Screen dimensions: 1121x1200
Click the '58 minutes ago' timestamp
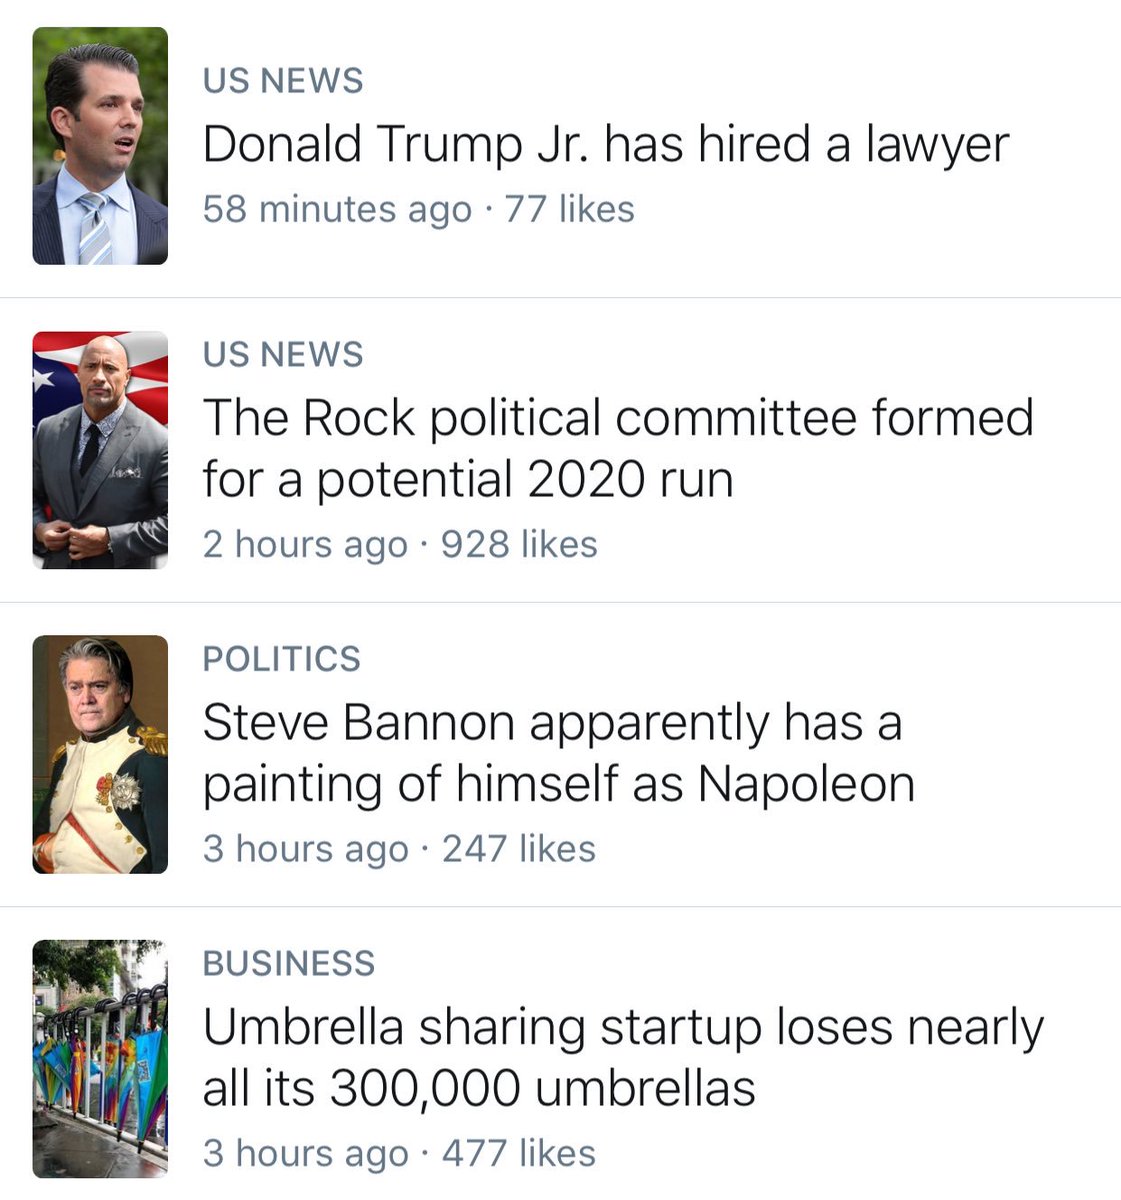(337, 209)
